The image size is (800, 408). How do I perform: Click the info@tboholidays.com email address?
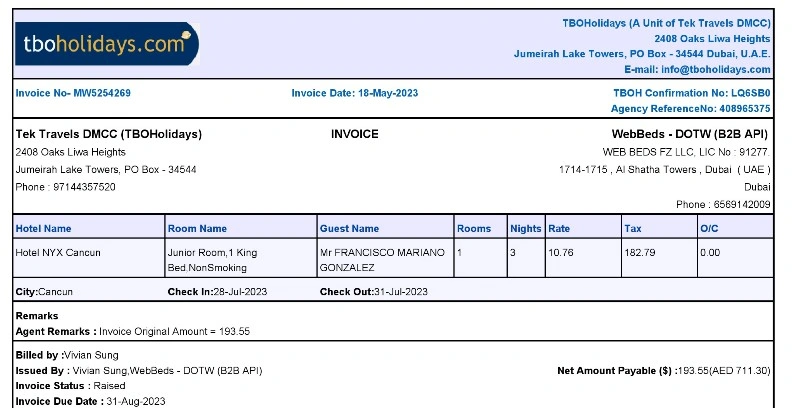click(715, 69)
